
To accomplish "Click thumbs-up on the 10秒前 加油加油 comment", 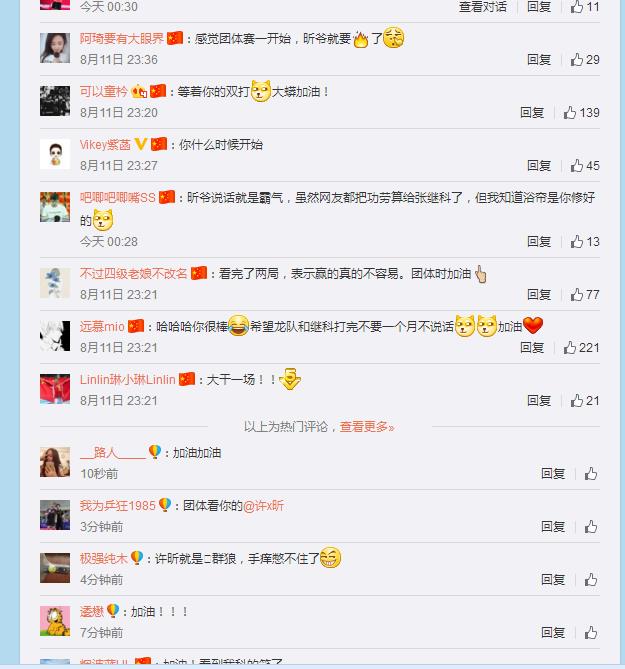I will tap(591, 474).
